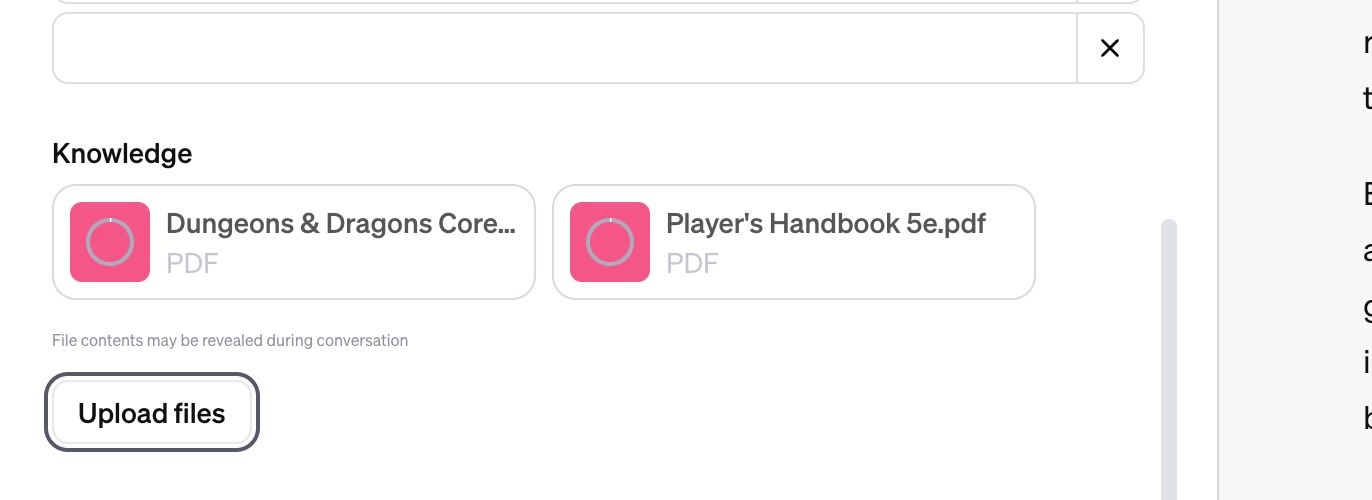Screen dimensions: 1372x500
Task: Click the Dungeons & Dragons Core pink PDF icon
Action: click(x=110, y=242)
